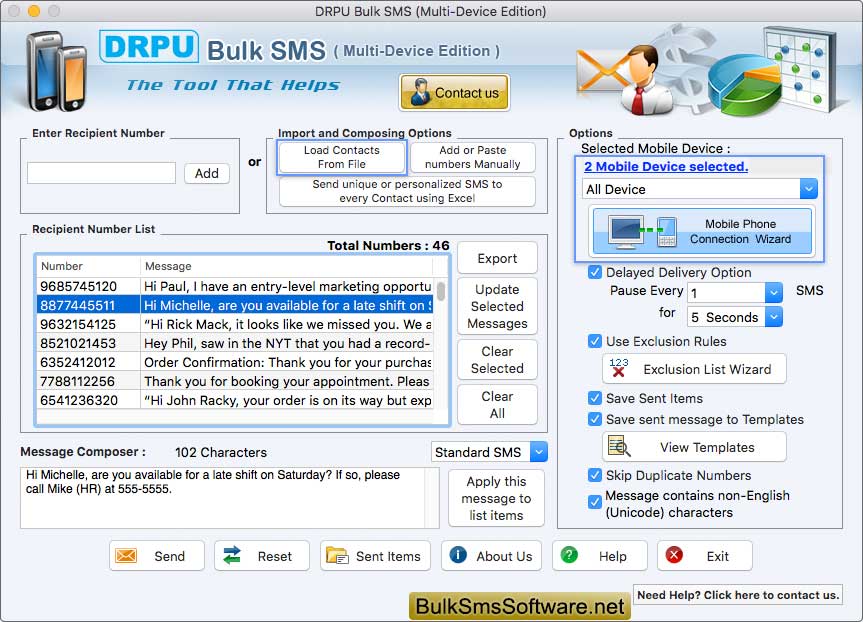Click the blue info icon for About Us

click(458, 555)
